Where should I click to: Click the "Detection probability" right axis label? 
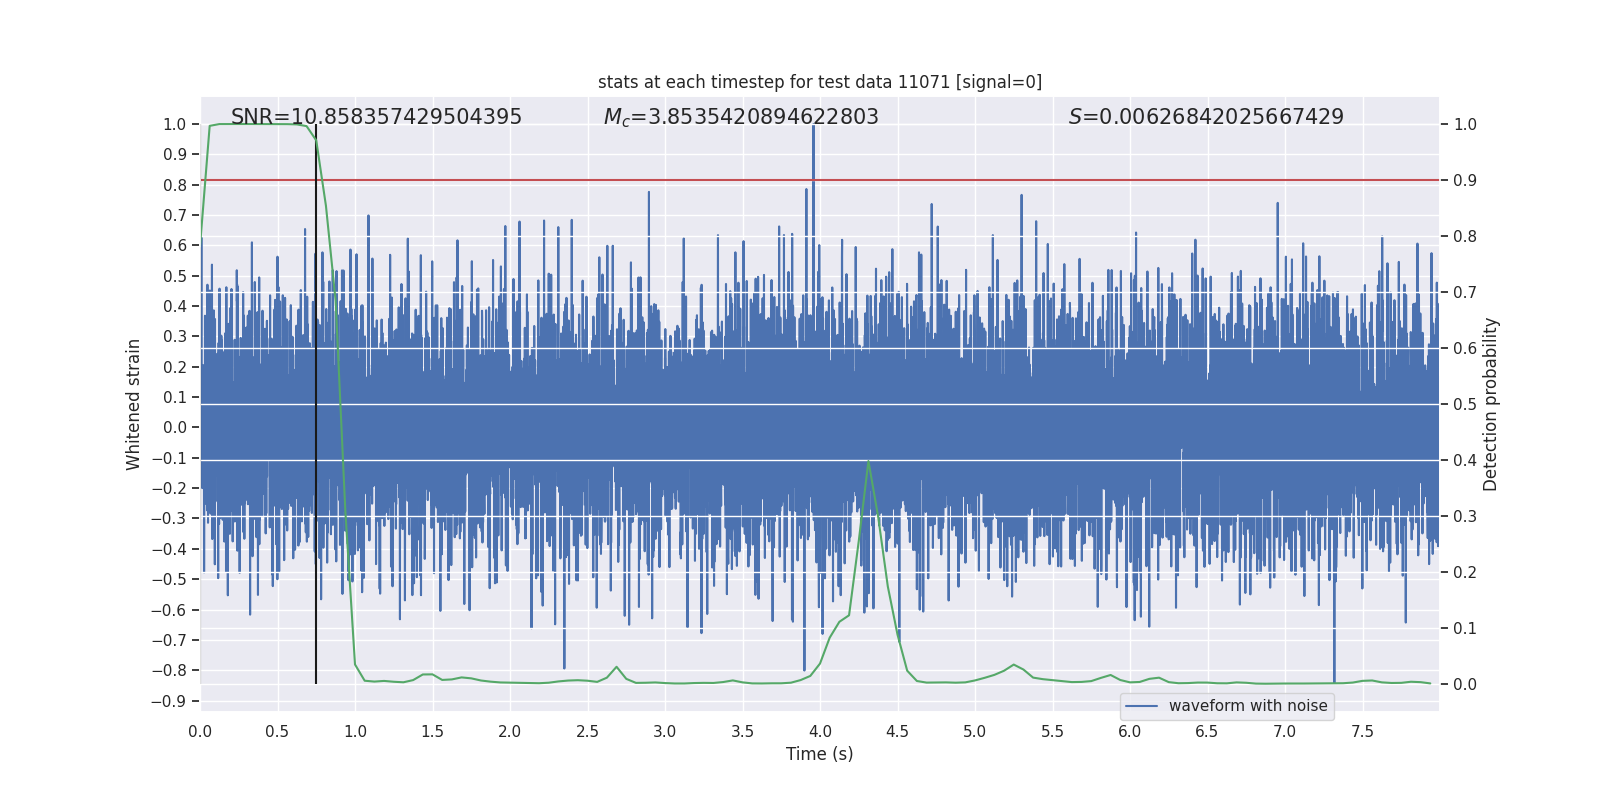point(1491,404)
